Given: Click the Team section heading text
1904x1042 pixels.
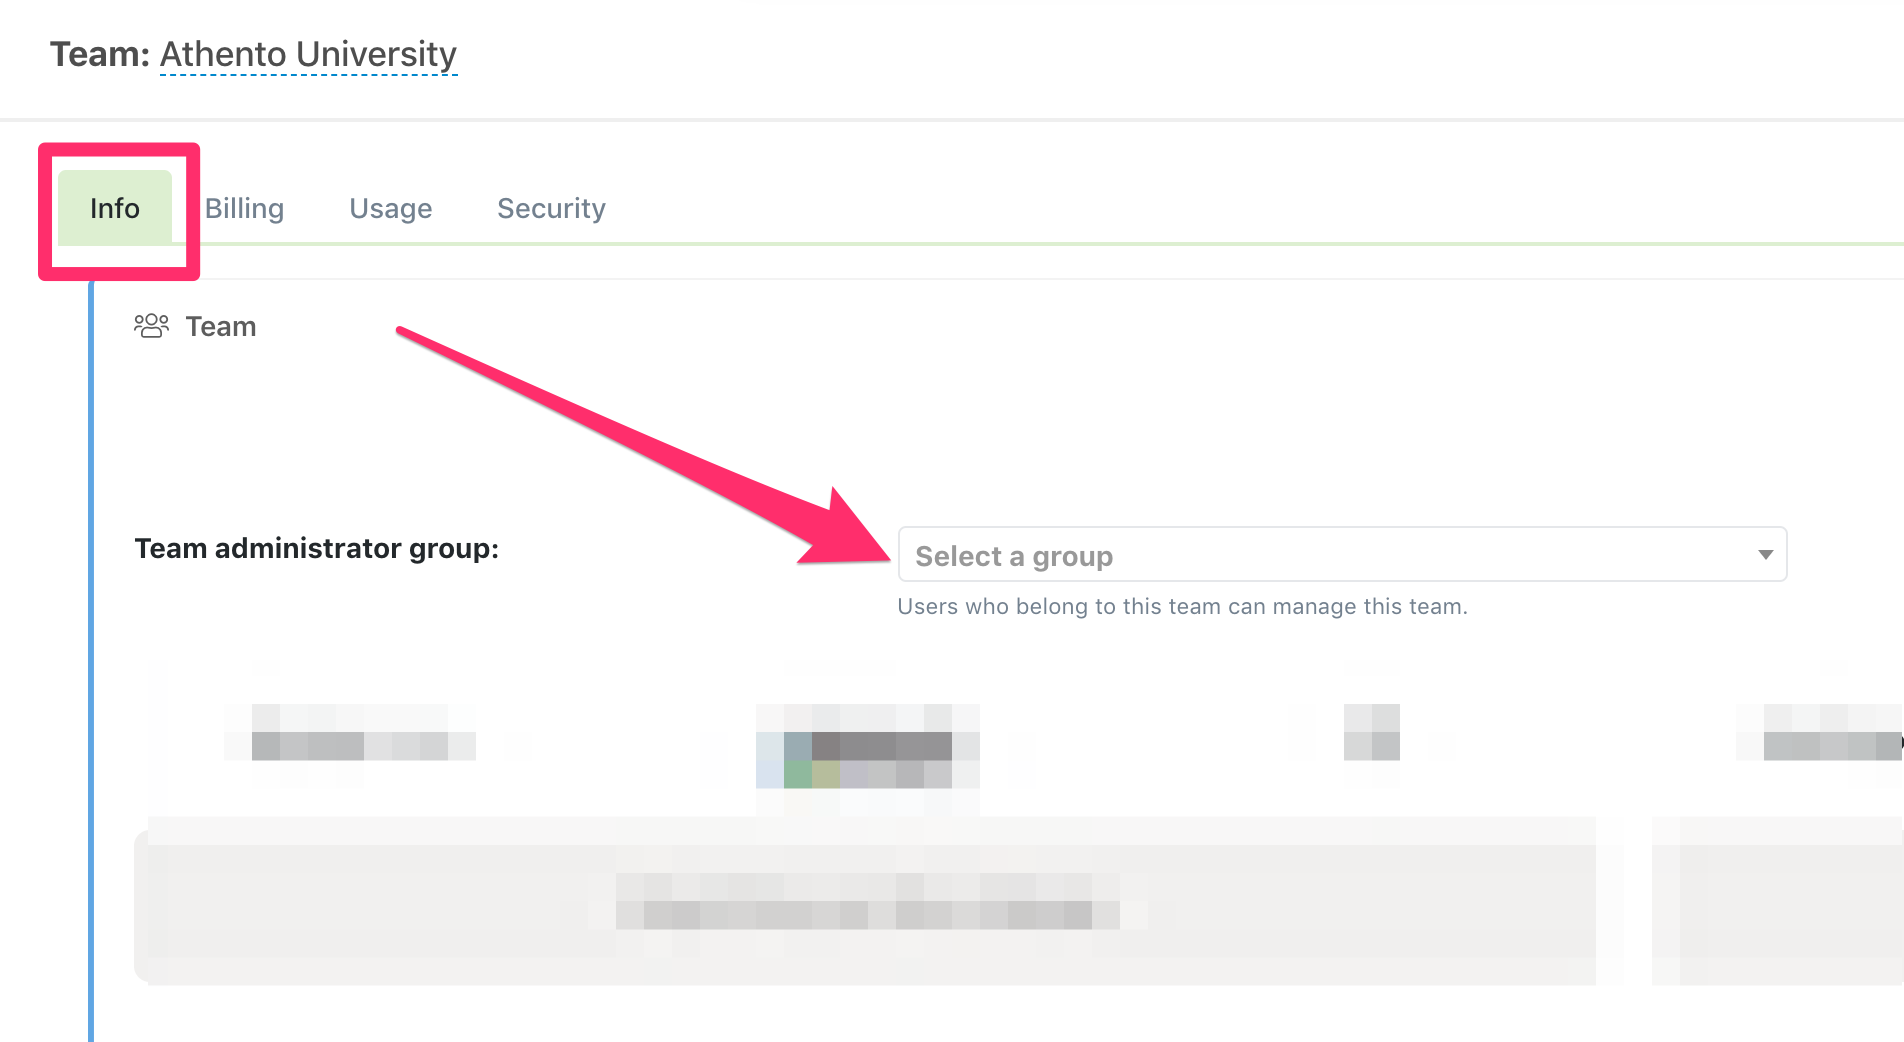Looking at the screenshot, I should tap(221, 327).
